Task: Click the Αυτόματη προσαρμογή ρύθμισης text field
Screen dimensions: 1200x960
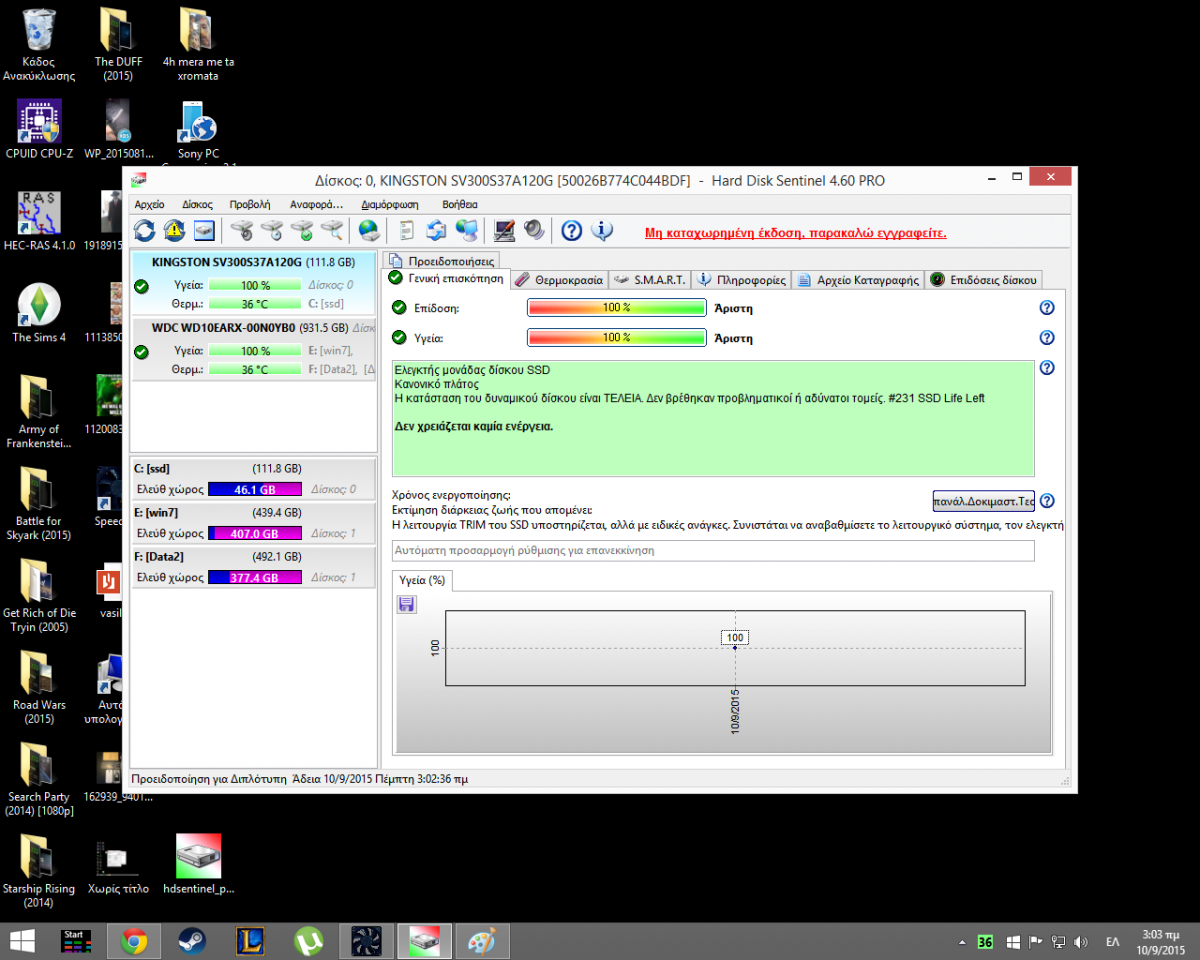Action: coord(713,551)
